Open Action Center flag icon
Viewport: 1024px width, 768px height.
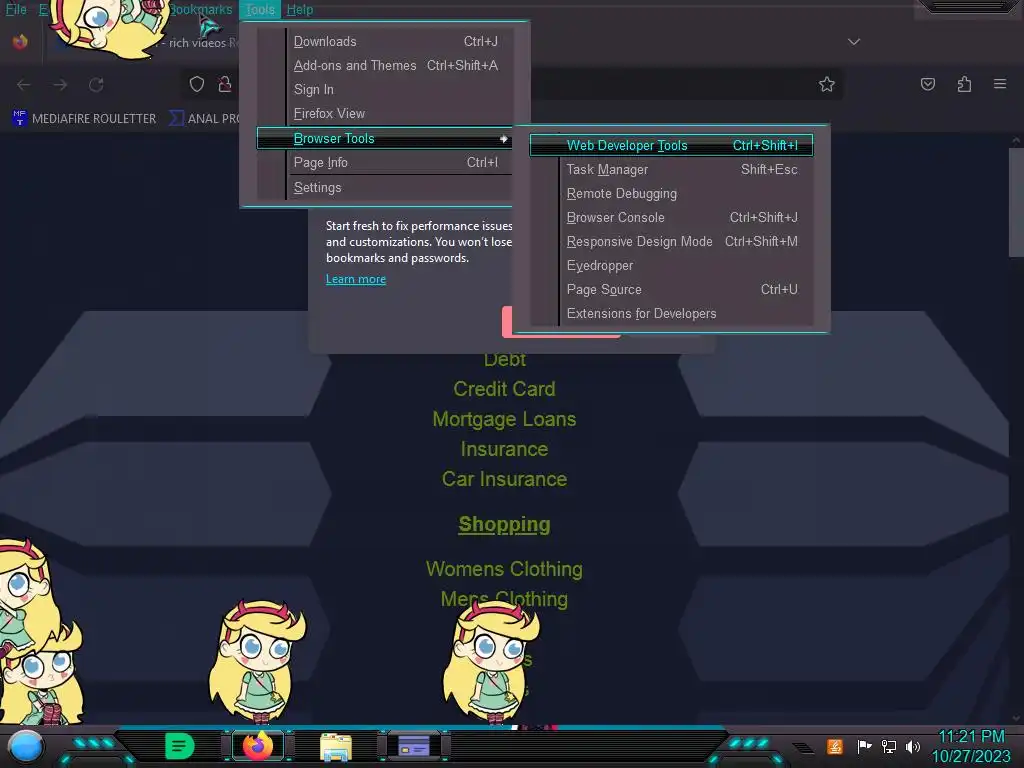click(864, 746)
